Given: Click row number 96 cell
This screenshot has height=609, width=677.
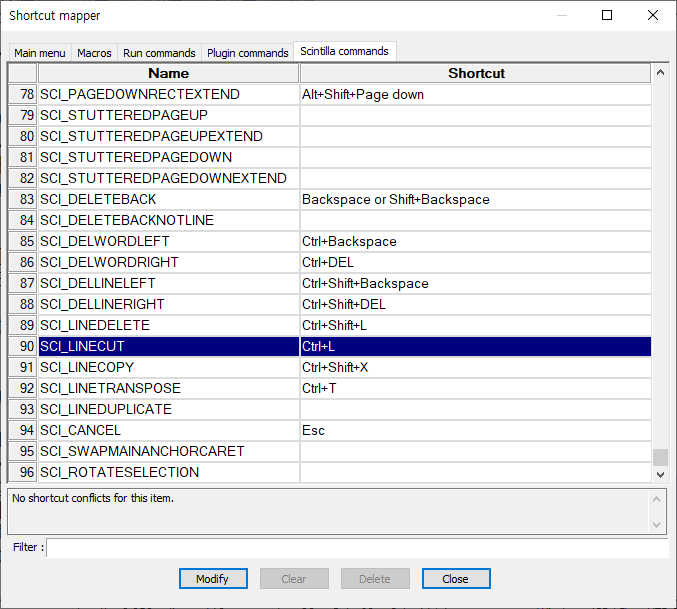Looking at the screenshot, I should tap(23, 472).
